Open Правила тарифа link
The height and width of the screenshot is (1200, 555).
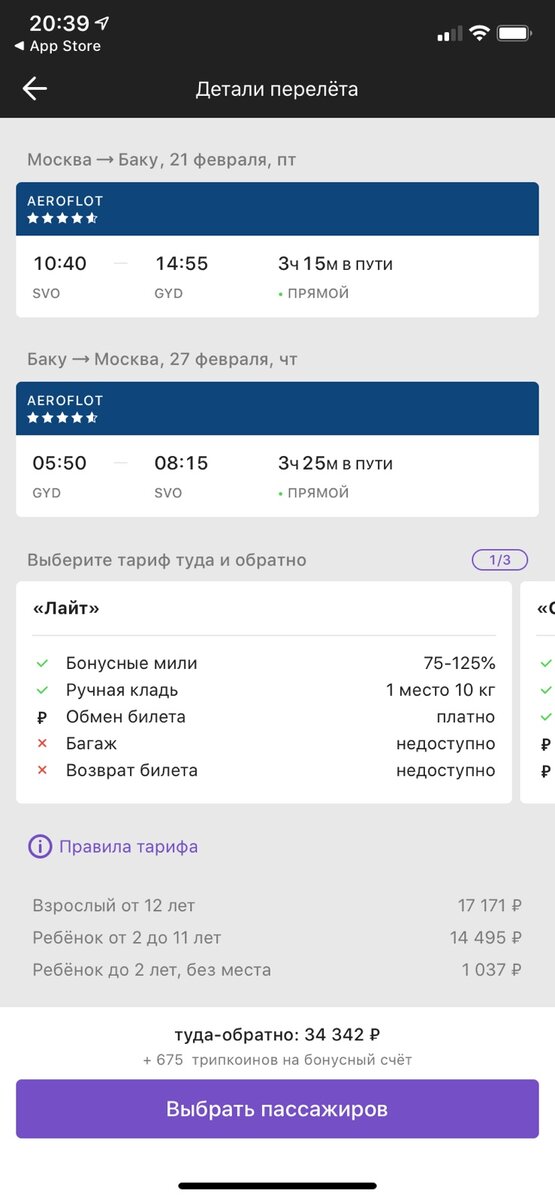point(128,847)
